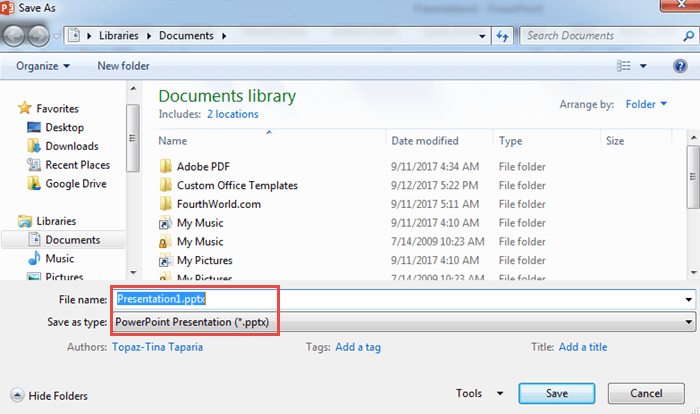Go back with the Back arrow button

click(13, 36)
